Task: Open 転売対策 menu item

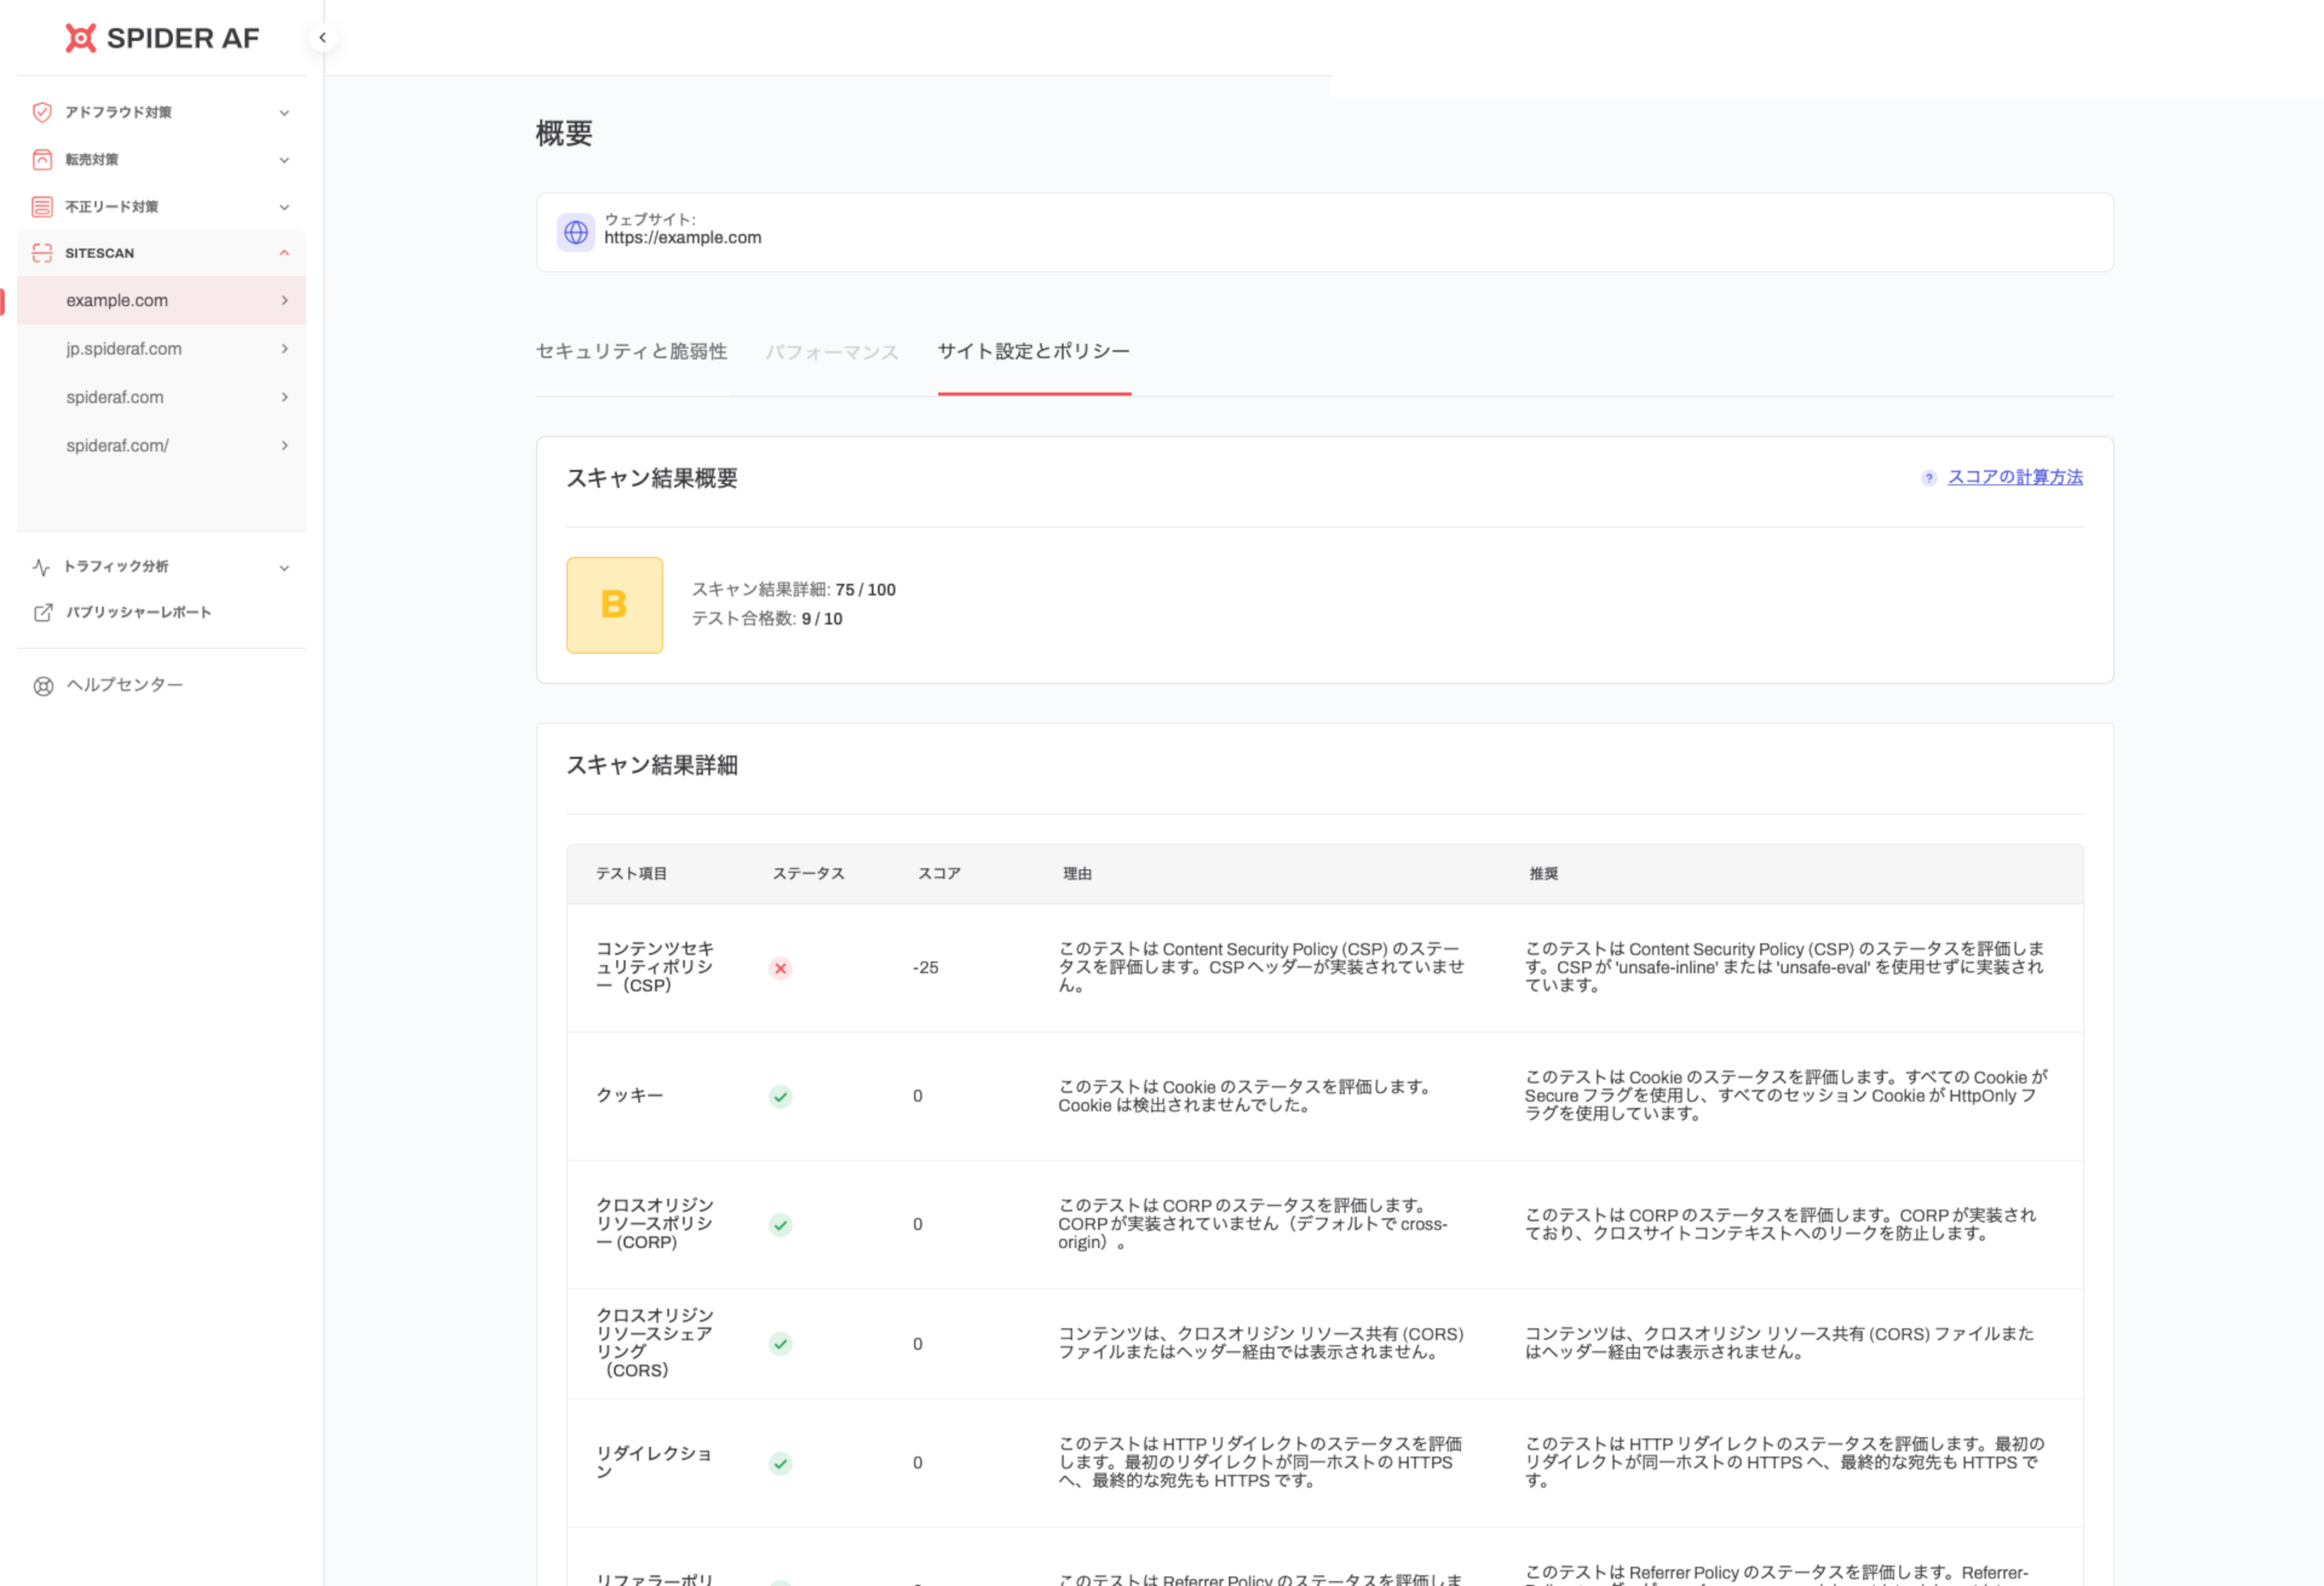Action: click(x=92, y=159)
